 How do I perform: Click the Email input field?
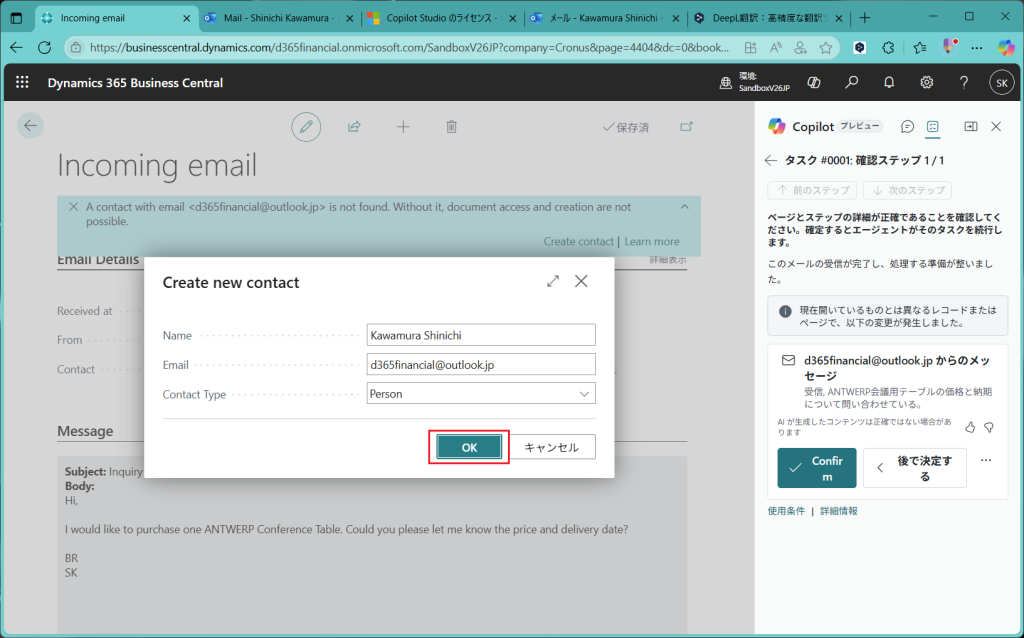[481, 364]
